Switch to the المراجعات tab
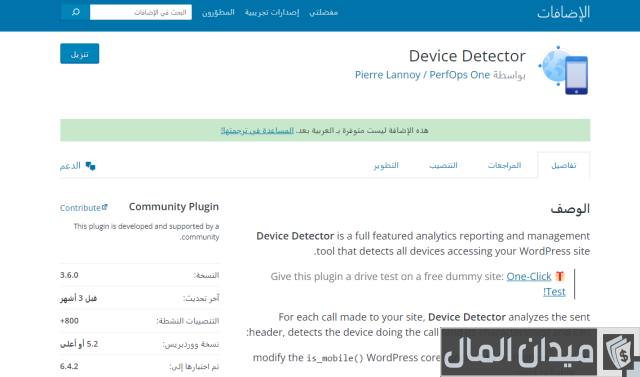 [504, 165]
